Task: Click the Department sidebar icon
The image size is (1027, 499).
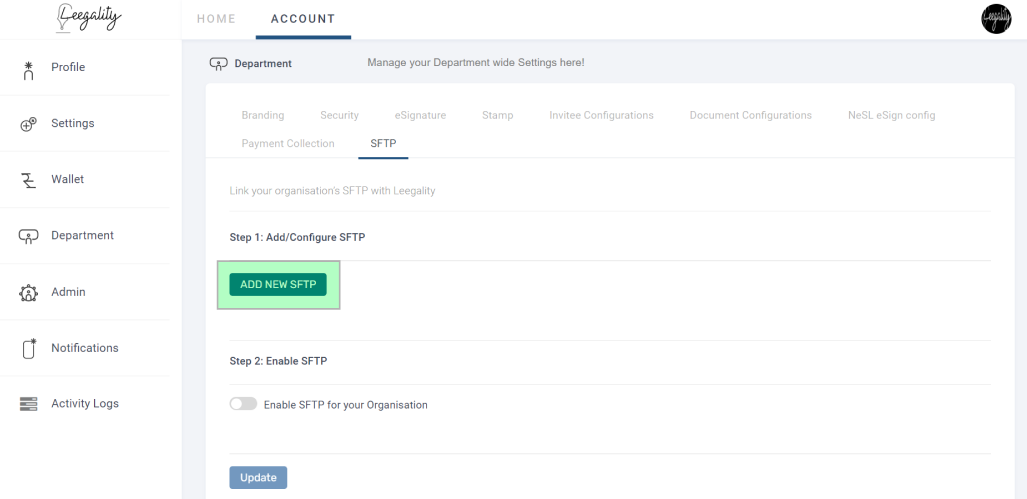Action: pyautogui.click(x=28, y=236)
